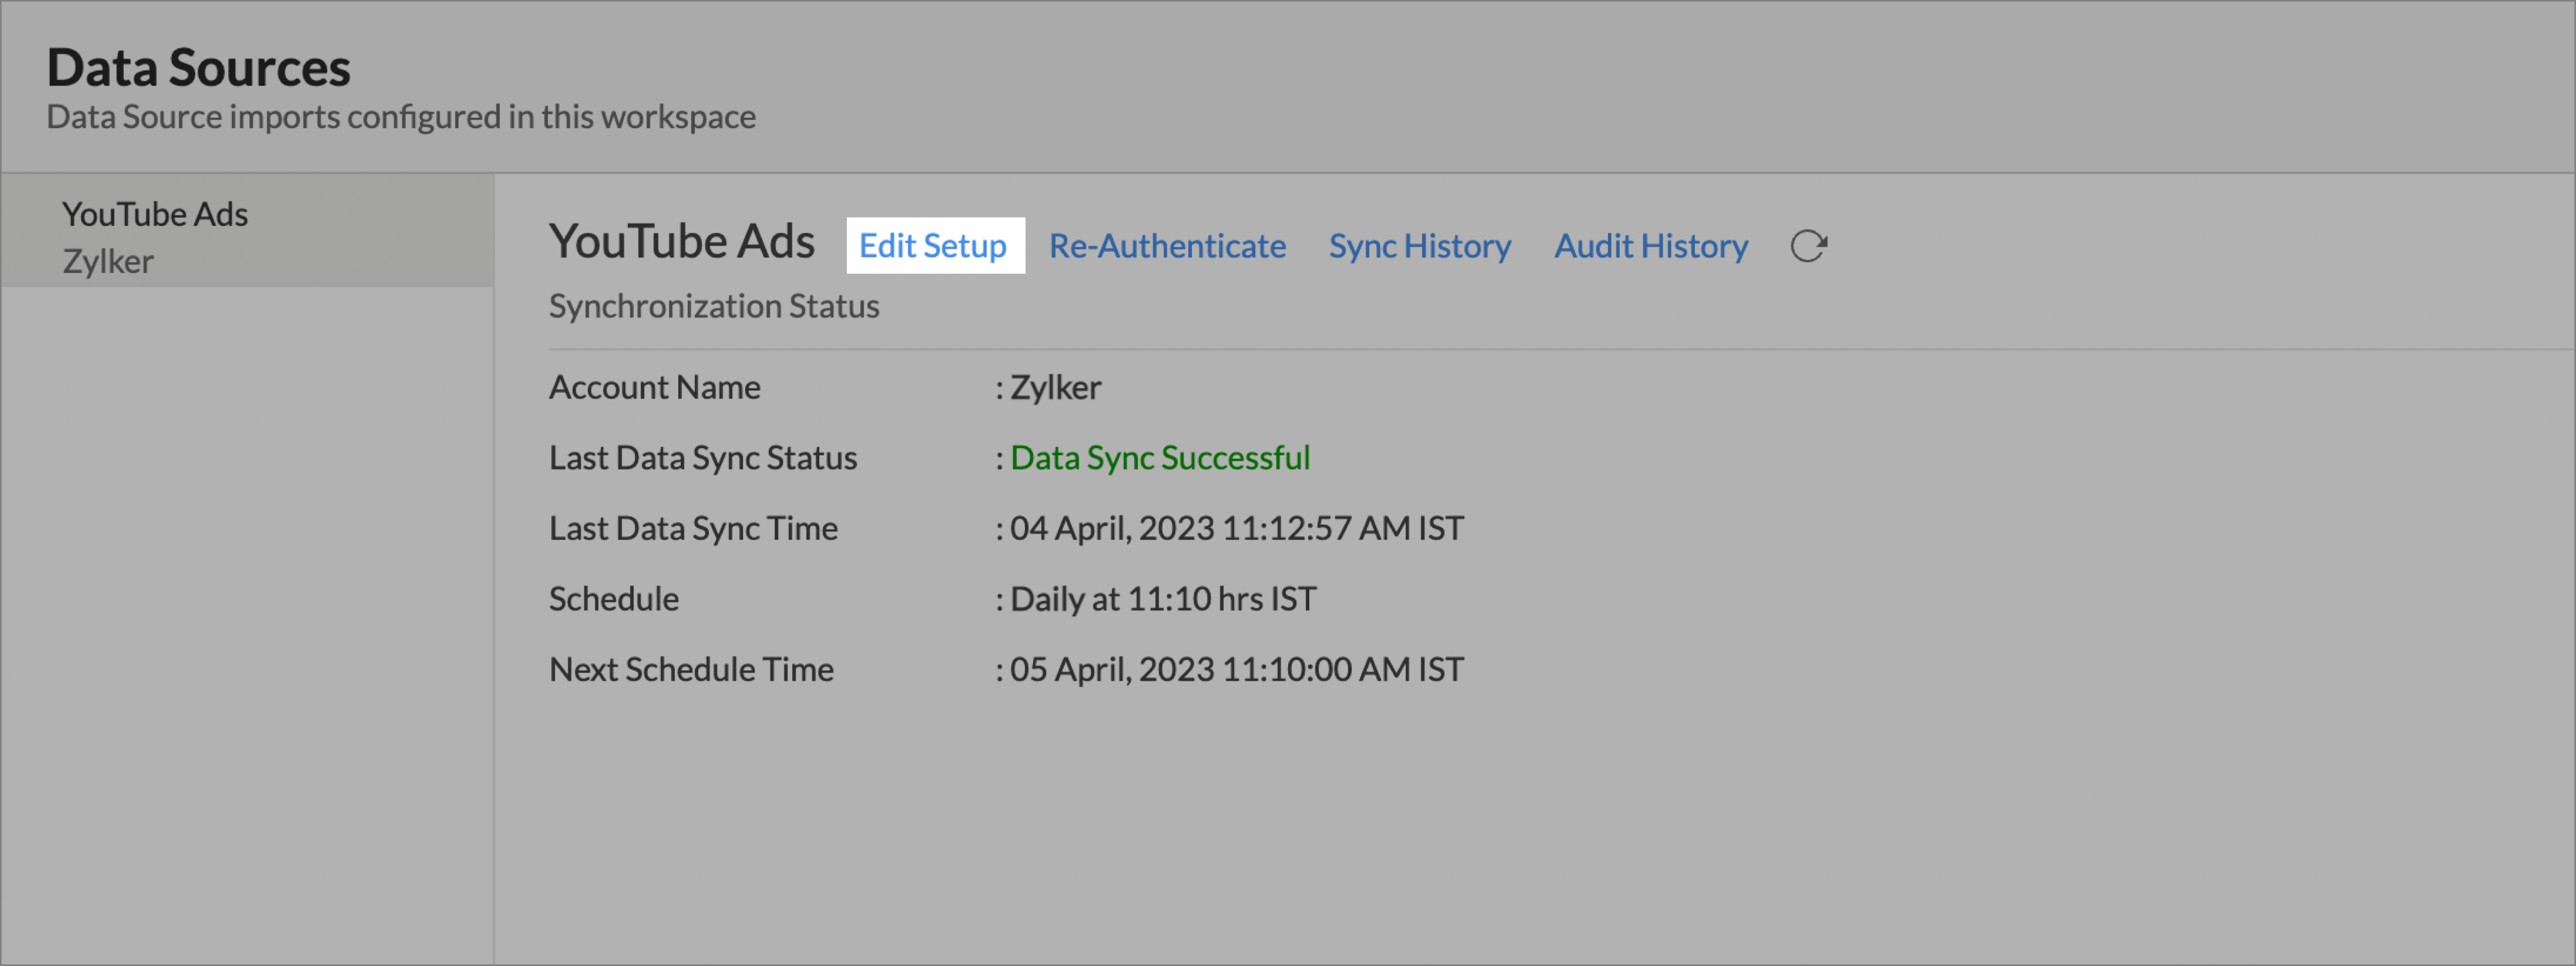The width and height of the screenshot is (2576, 966).
Task: Click the 04 April, 2023 sync time value
Action: [x=1236, y=528]
